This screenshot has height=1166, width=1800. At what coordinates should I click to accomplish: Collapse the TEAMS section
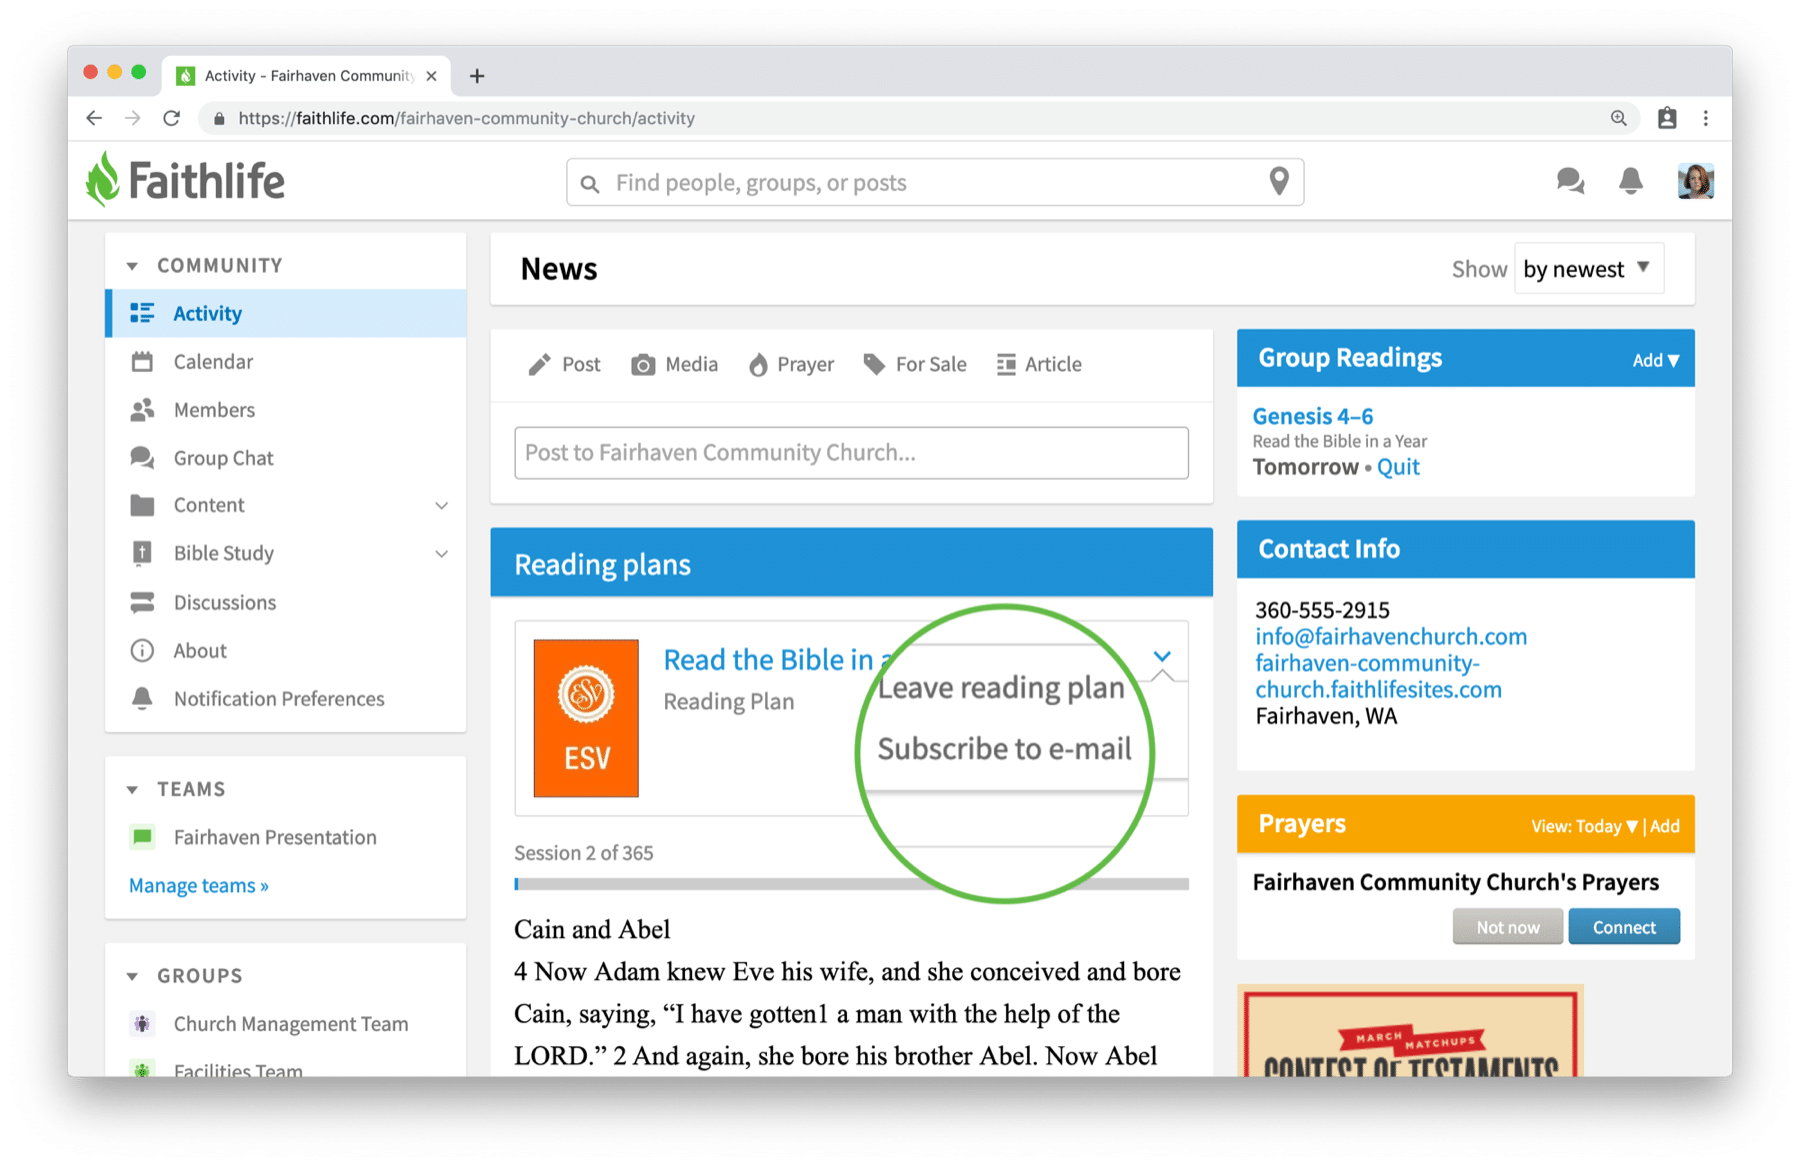(132, 789)
